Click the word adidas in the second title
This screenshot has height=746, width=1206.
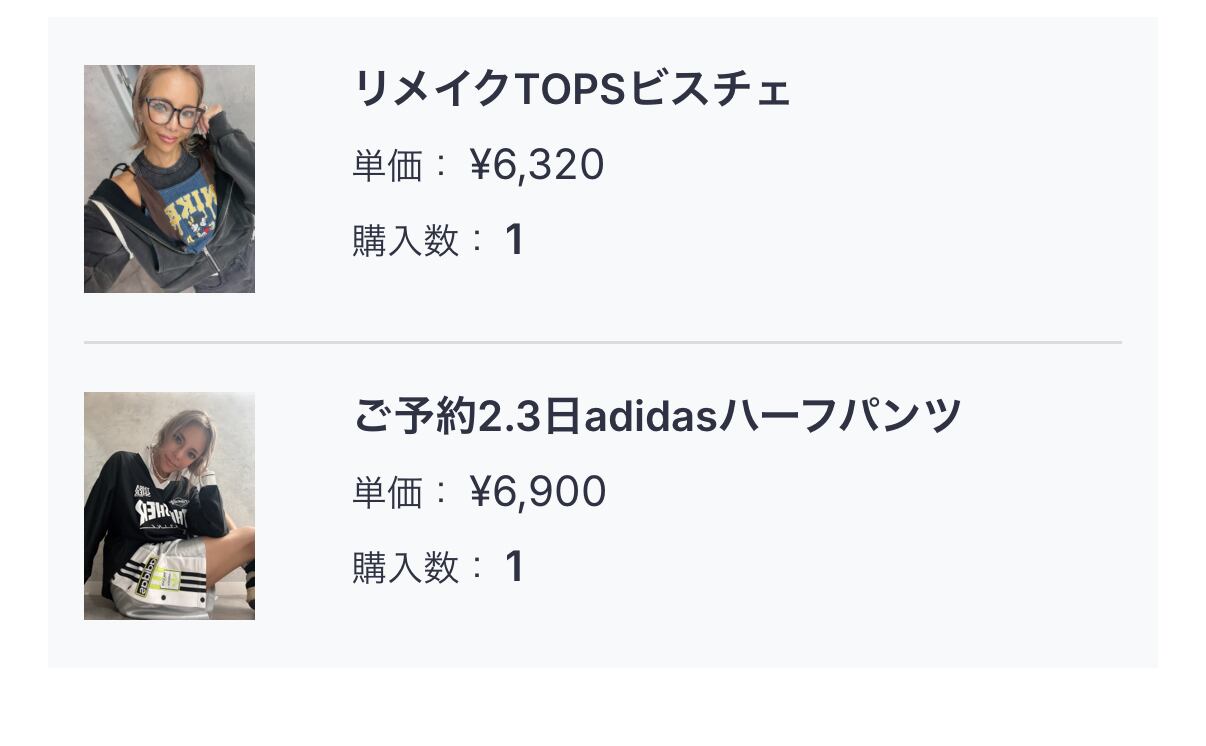(651, 416)
